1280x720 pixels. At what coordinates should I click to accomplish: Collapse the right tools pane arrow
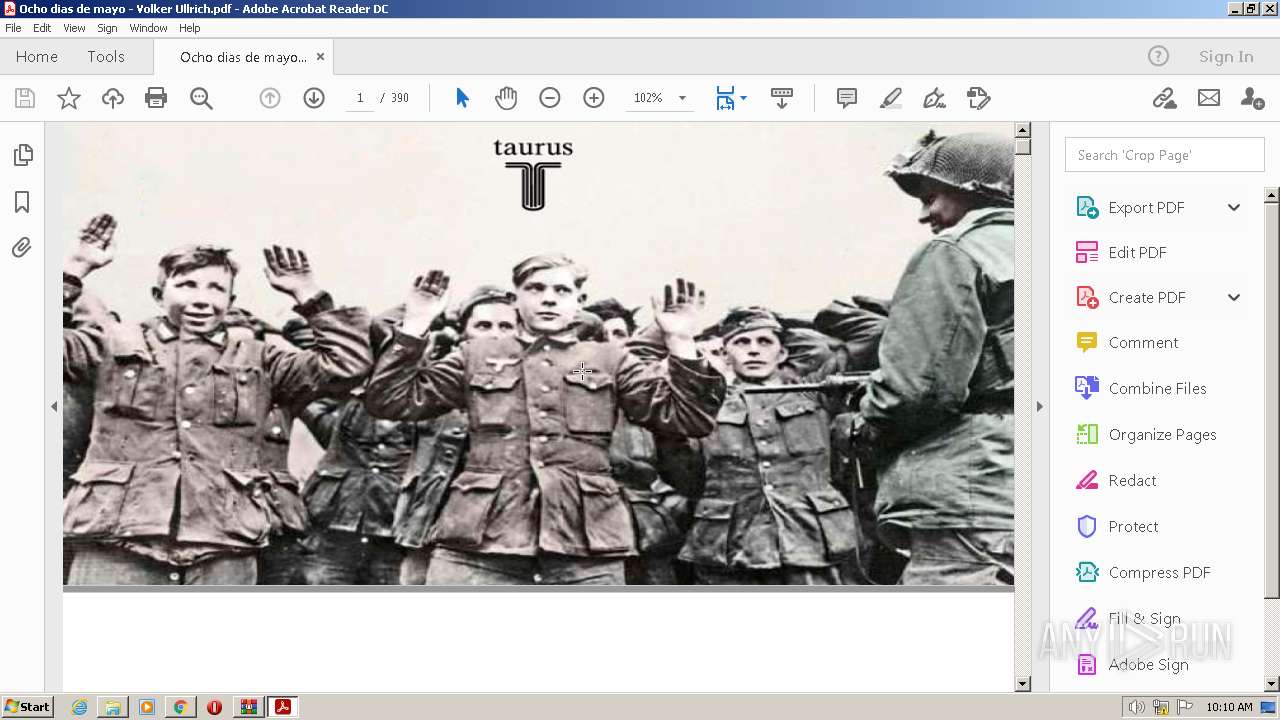pyautogui.click(x=1039, y=406)
